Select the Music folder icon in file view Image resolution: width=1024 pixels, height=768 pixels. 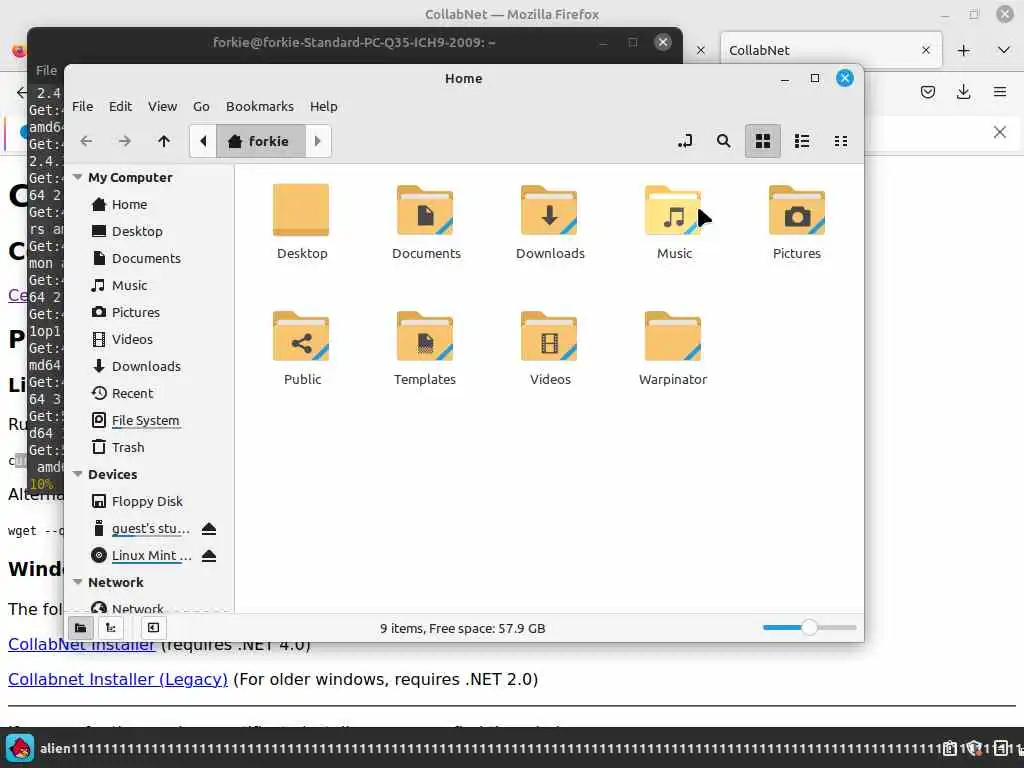pyautogui.click(x=673, y=210)
